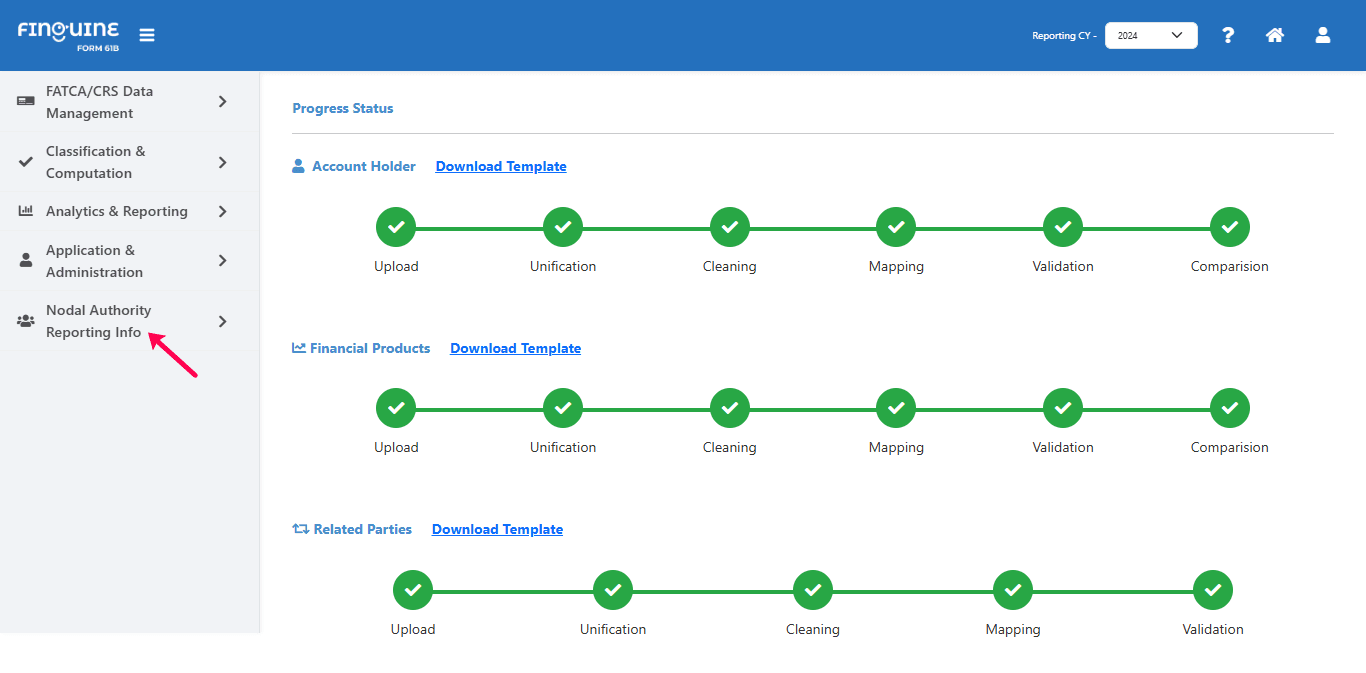1366x673 pixels.
Task: Expand Nodal Authority Reporting Info chevron
Action: point(222,321)
